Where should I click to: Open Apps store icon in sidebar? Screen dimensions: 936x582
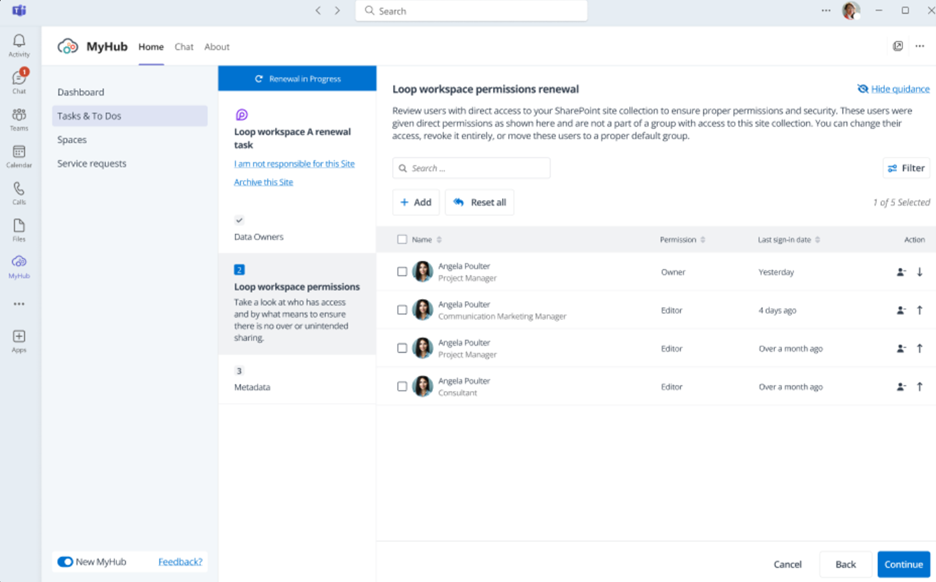coord(19,340)
